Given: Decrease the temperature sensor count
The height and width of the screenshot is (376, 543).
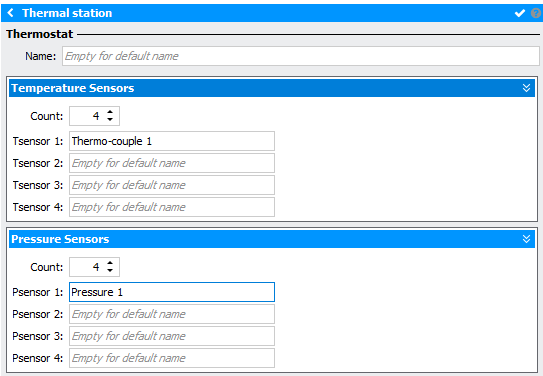Looking at the screenshot, I should tap(110, 119).
